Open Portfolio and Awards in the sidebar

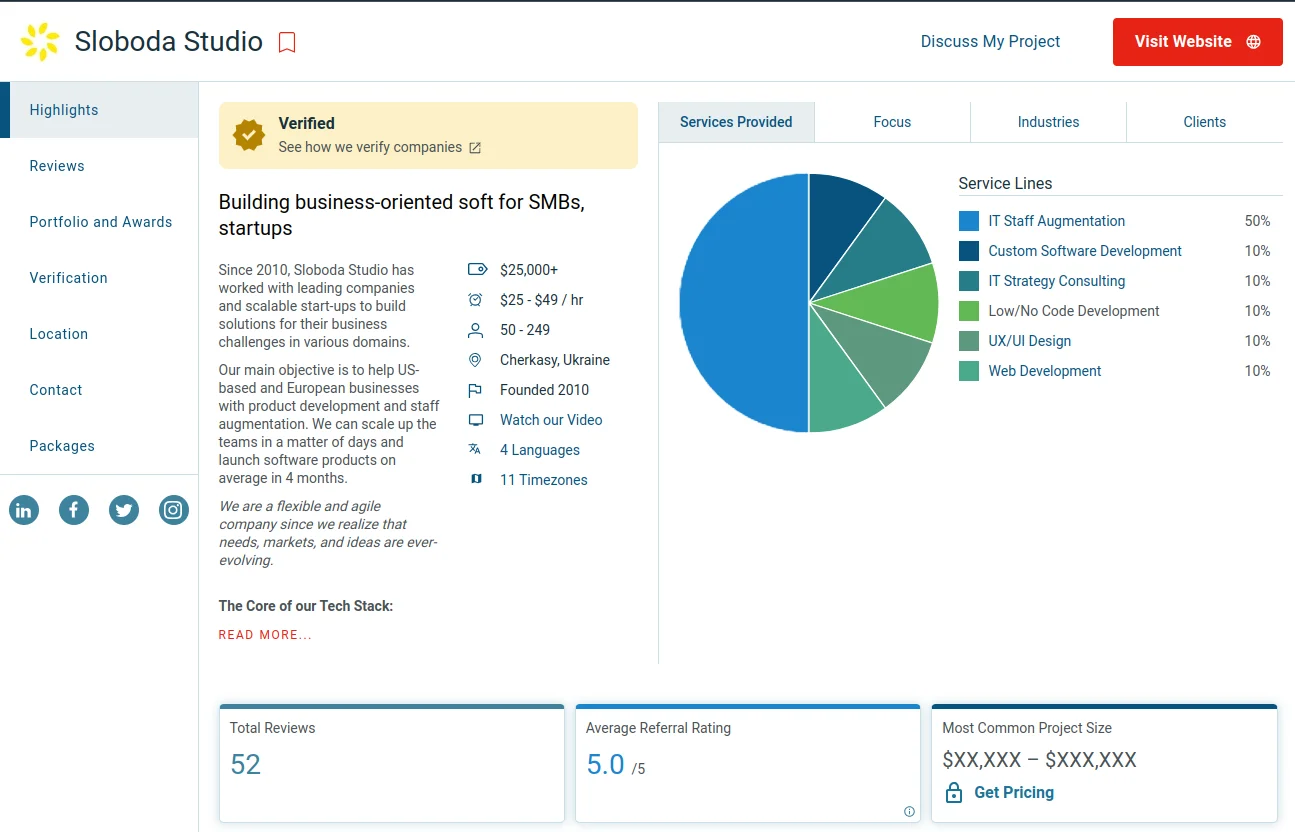click(99, 222)
